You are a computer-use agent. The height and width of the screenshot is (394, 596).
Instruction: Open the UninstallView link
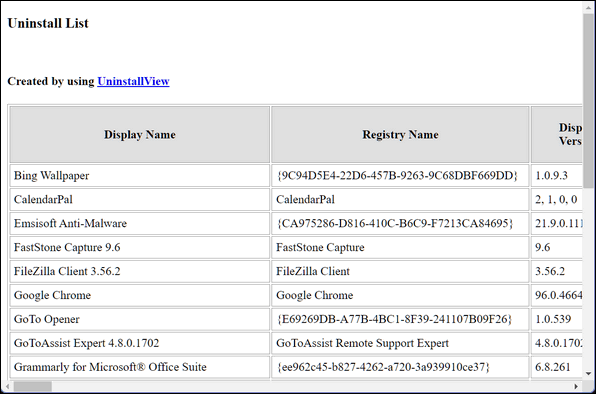pyautogui.click(x=133, y=81)
